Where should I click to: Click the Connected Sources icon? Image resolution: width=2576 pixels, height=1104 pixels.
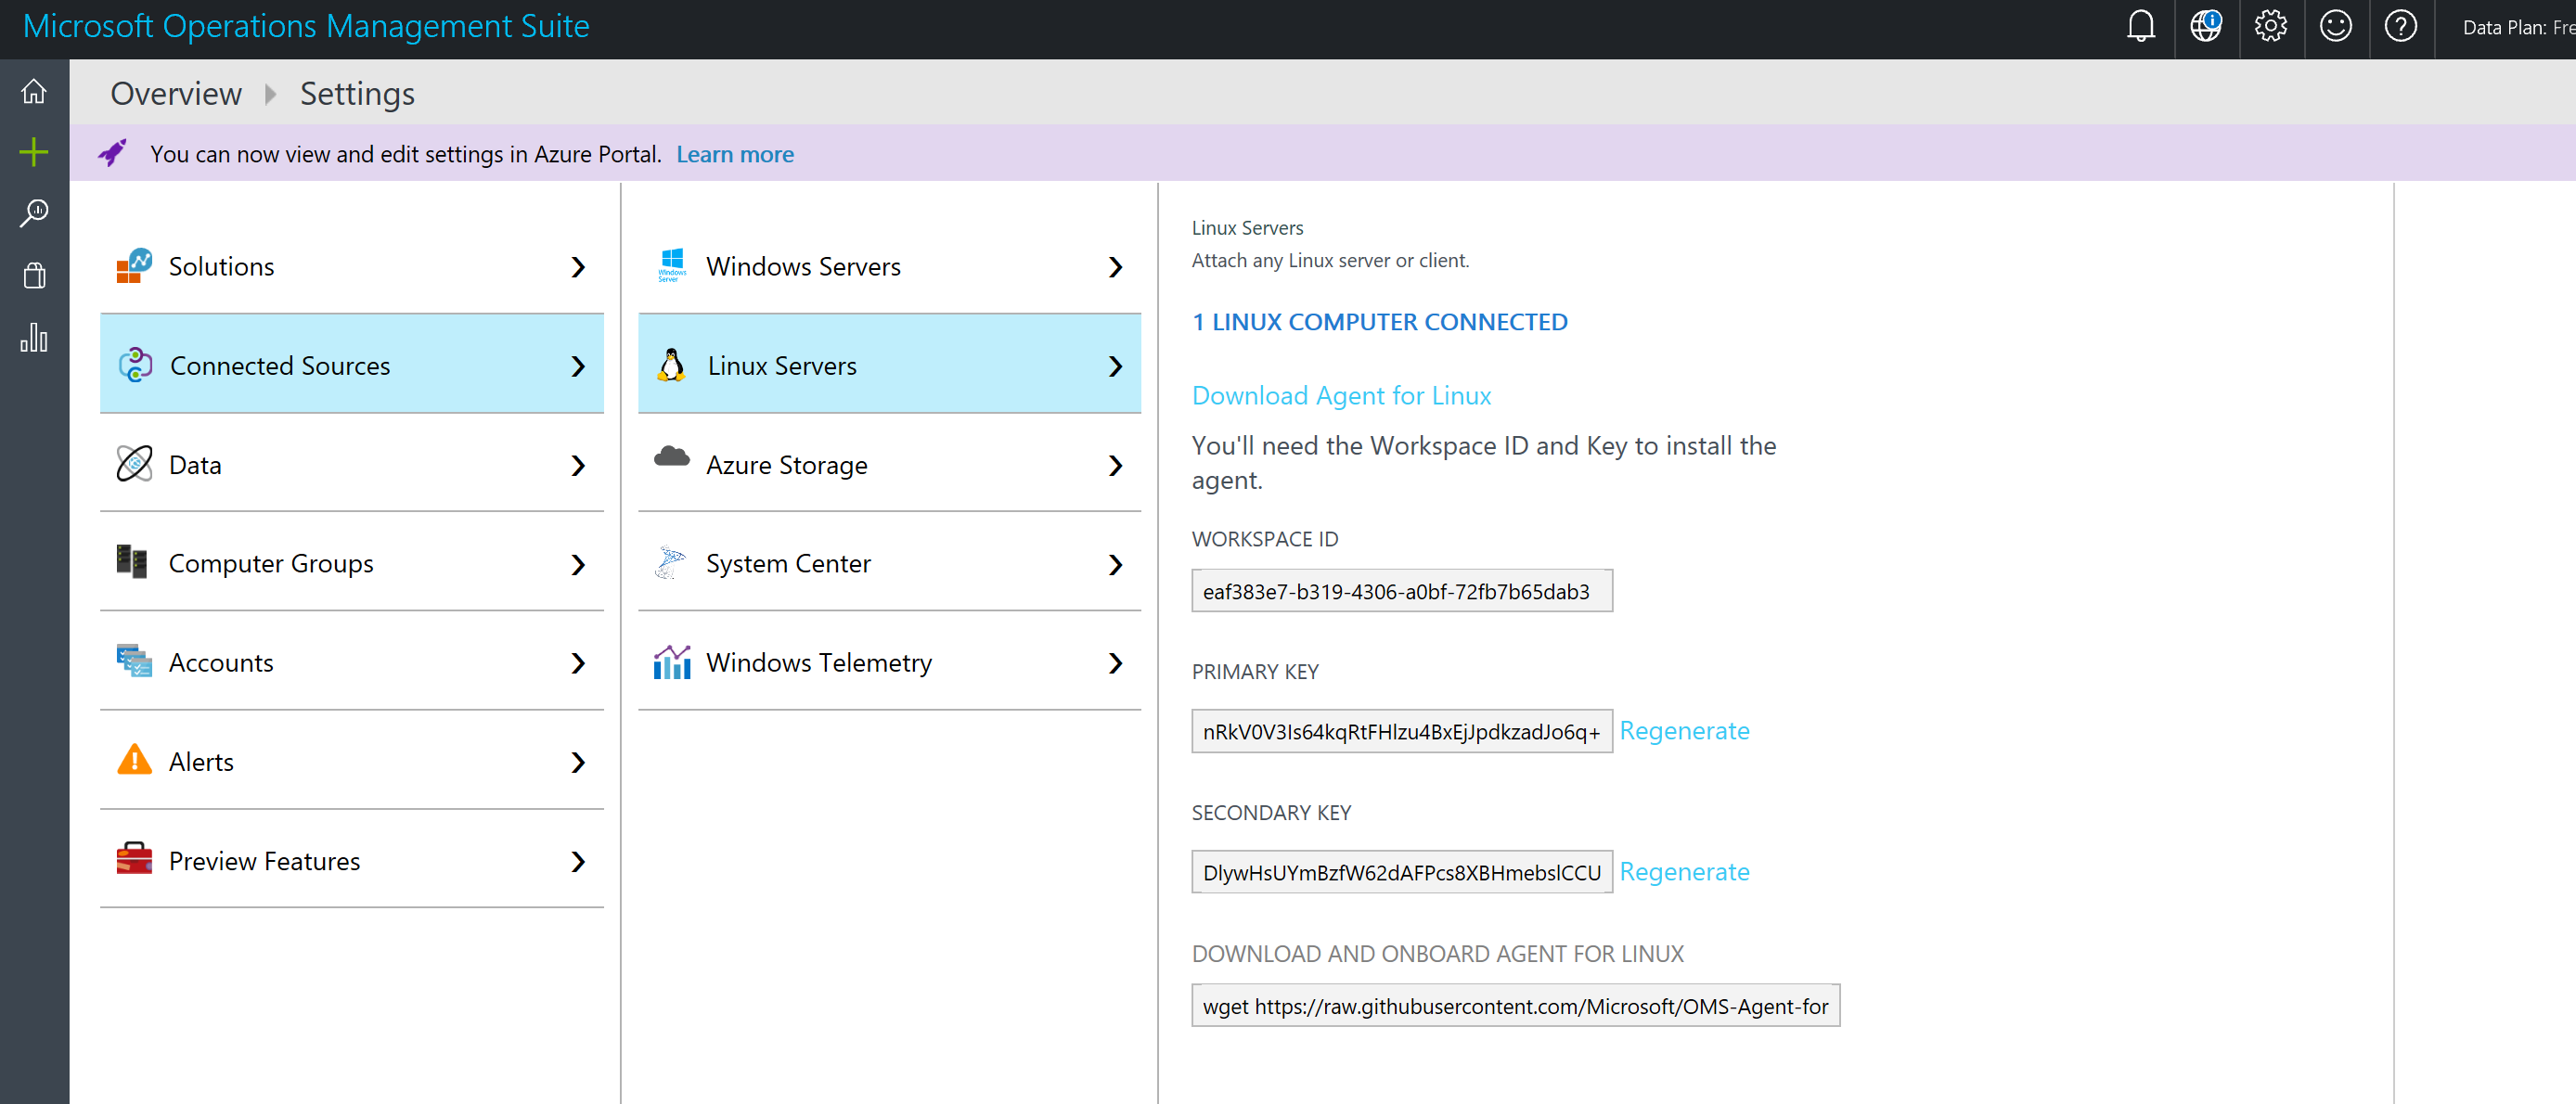tap(135, 365)
